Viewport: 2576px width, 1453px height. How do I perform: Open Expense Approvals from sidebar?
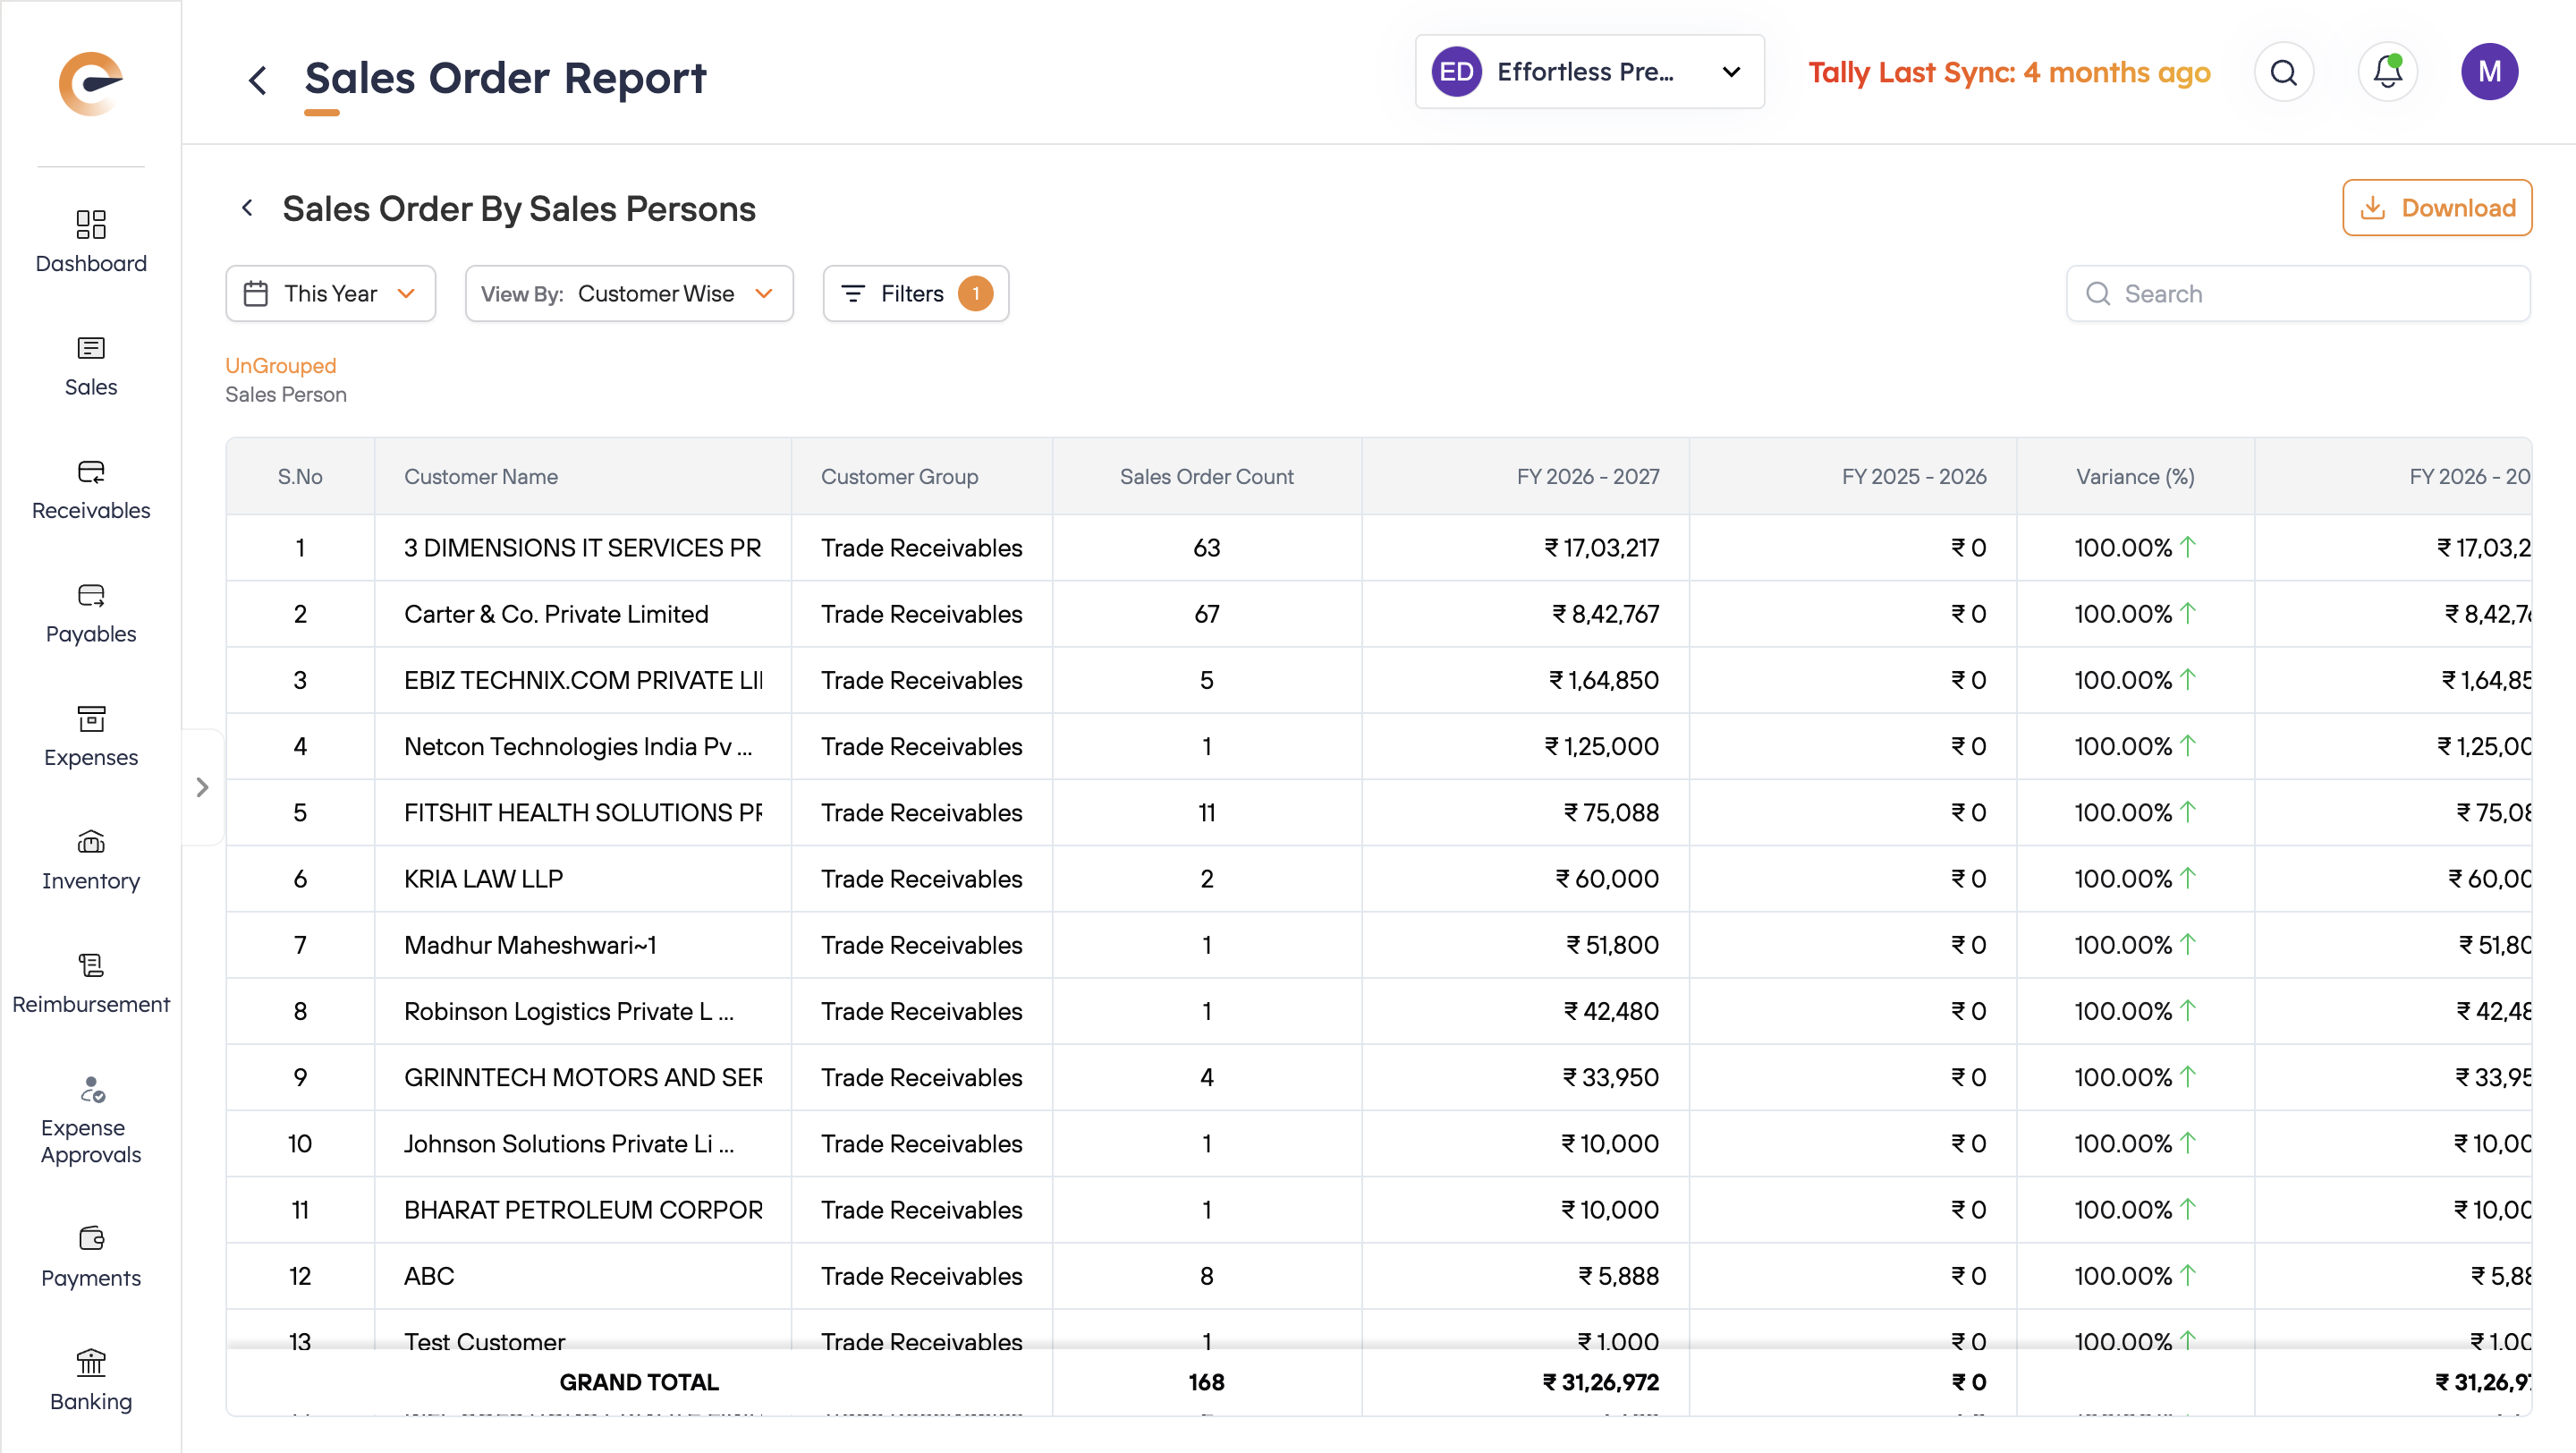(91, 1090)
